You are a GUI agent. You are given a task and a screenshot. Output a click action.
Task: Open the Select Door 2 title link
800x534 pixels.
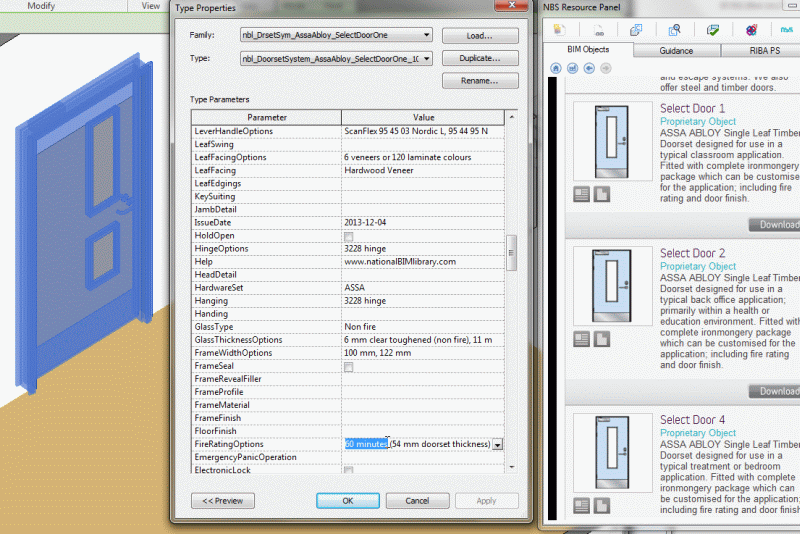[x=692, y=253]
